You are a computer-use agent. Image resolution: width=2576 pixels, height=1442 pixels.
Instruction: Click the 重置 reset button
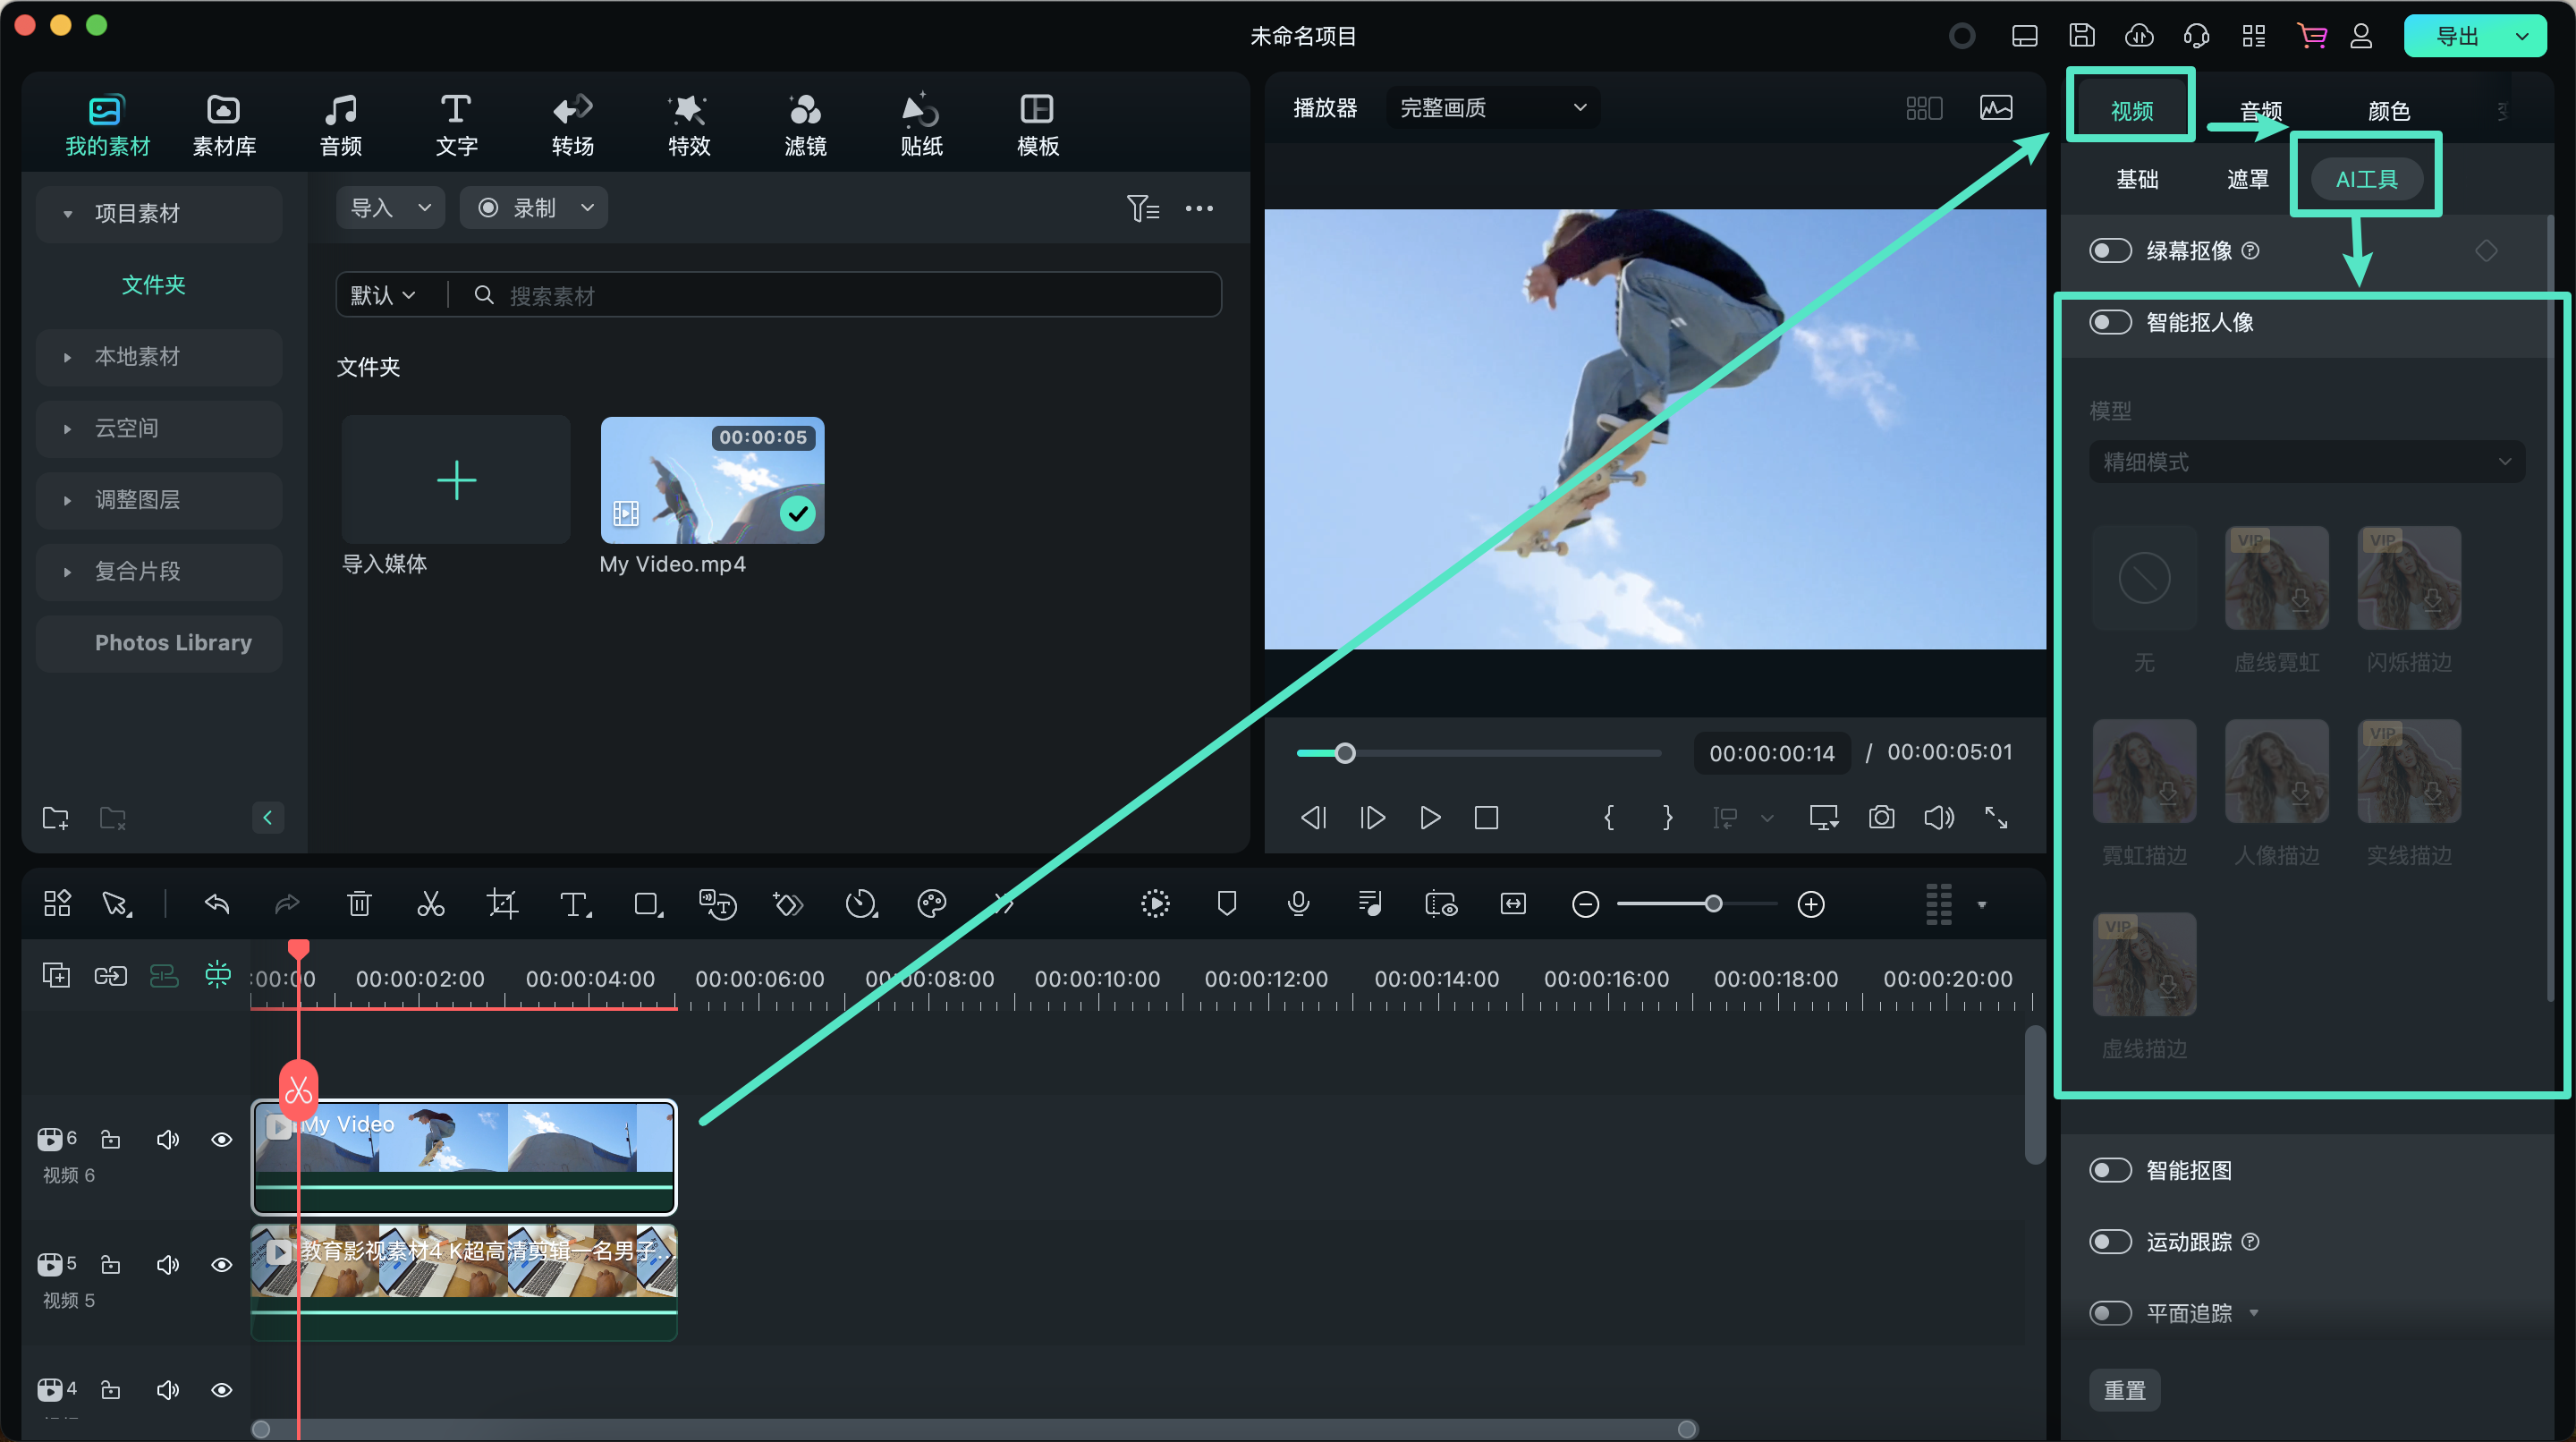pyautogui.click(x=2124, y=1390)
